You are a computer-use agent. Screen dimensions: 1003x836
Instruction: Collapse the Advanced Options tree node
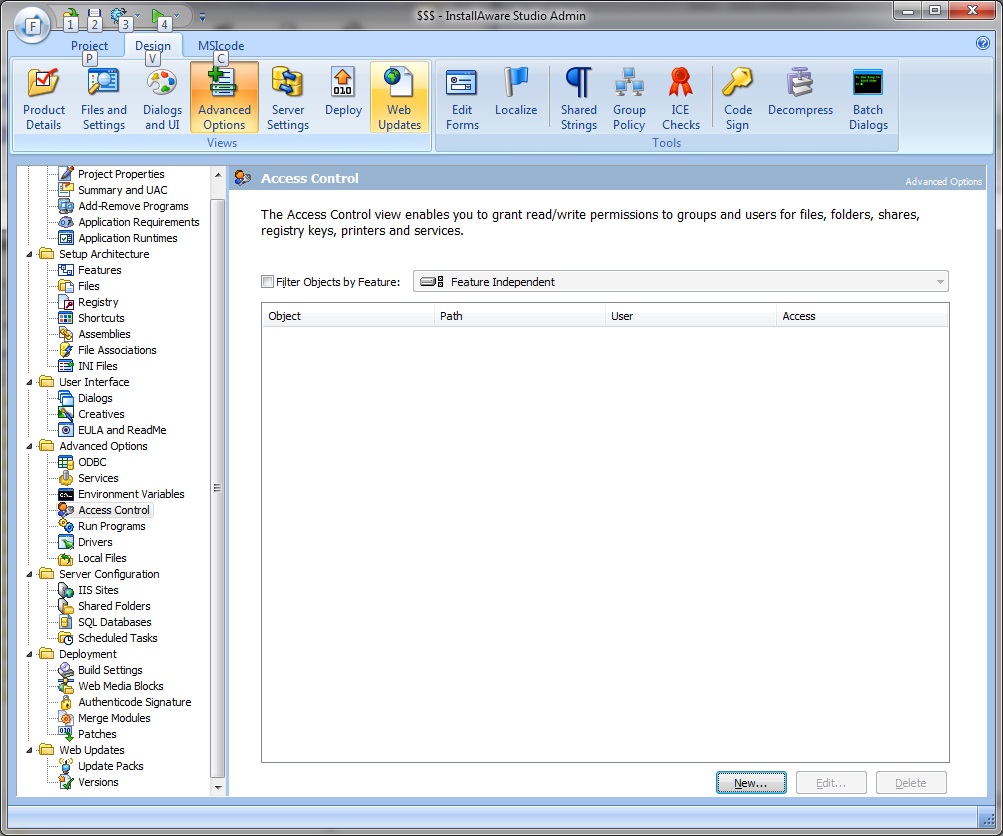29,446
